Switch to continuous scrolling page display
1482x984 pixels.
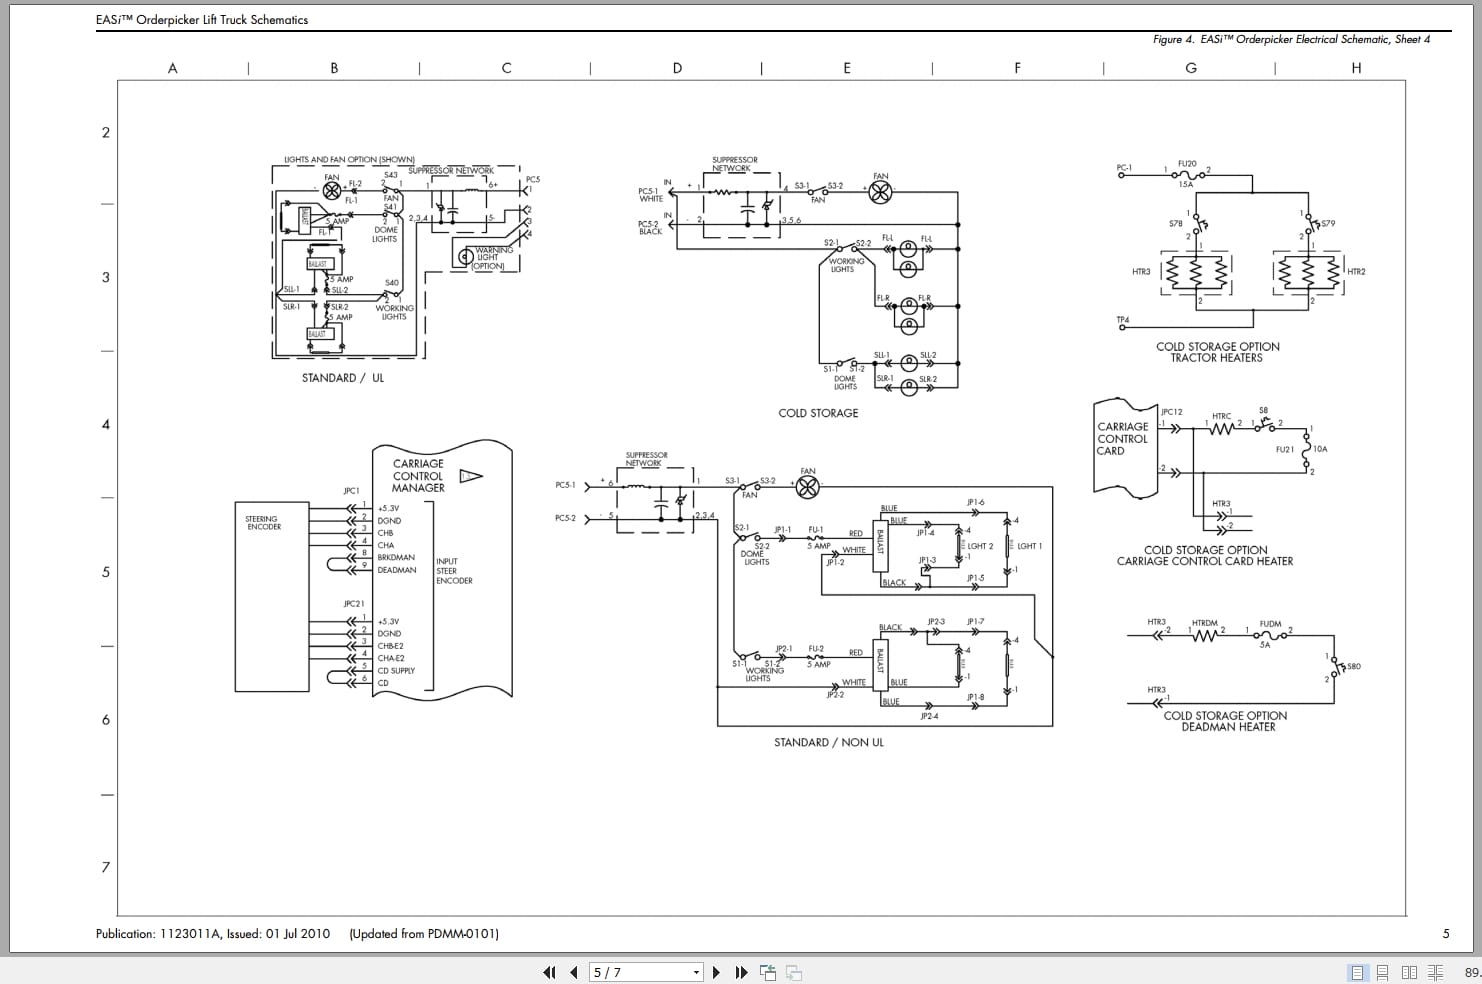tap(1384, 971)
